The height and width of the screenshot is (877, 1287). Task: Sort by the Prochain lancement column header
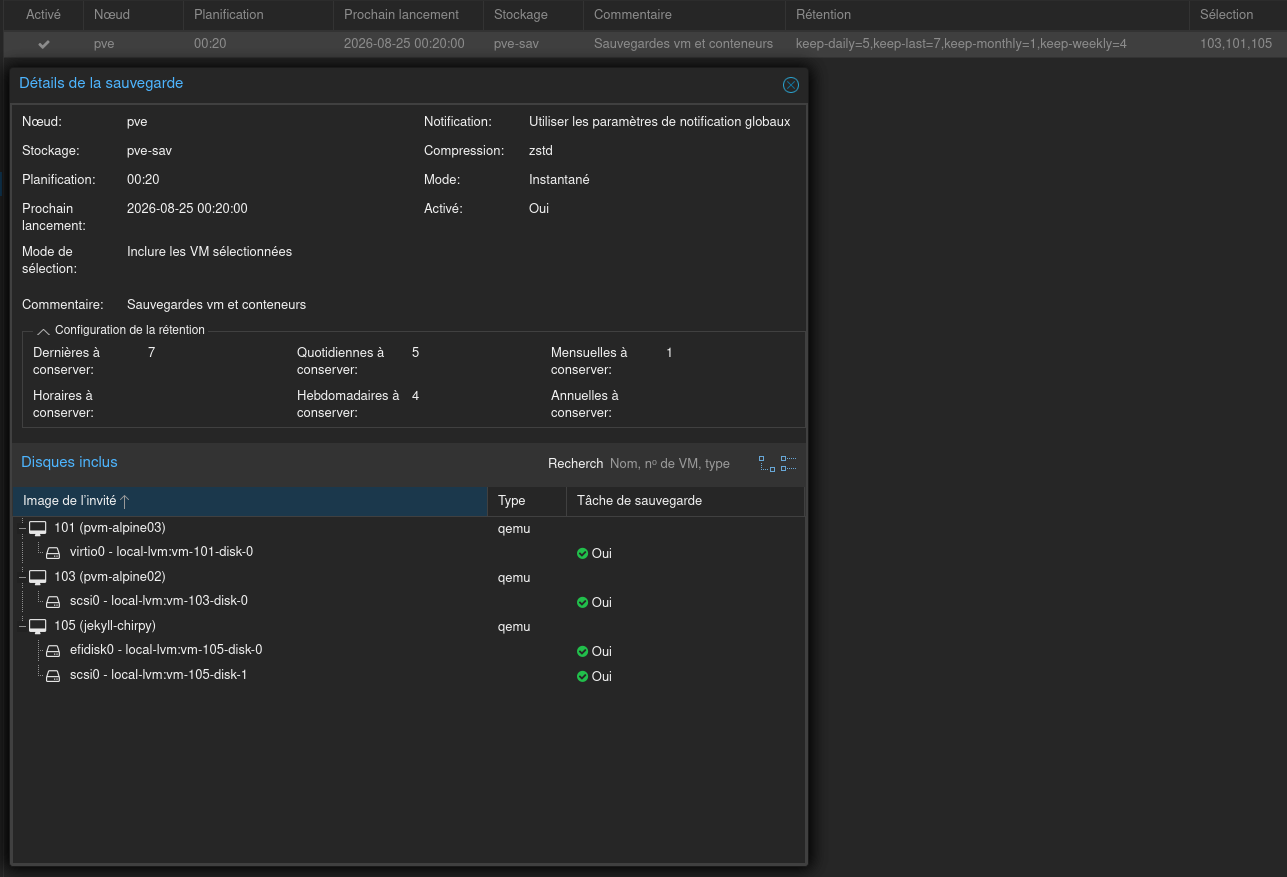[408, 15]
